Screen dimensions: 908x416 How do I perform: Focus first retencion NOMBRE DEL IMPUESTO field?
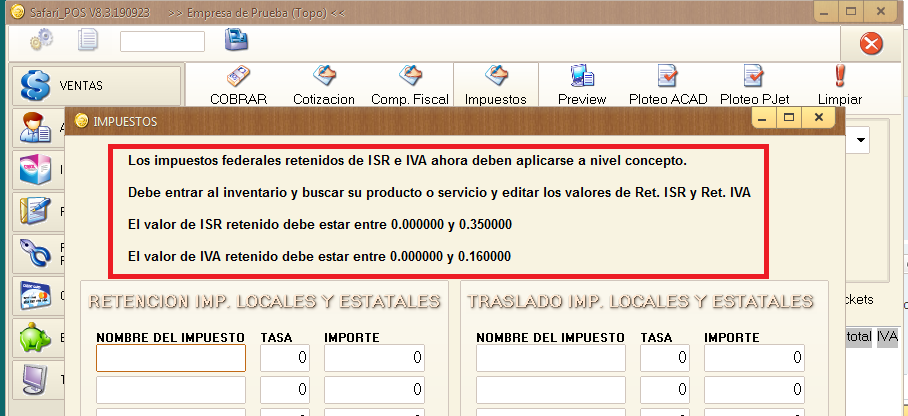171,358
